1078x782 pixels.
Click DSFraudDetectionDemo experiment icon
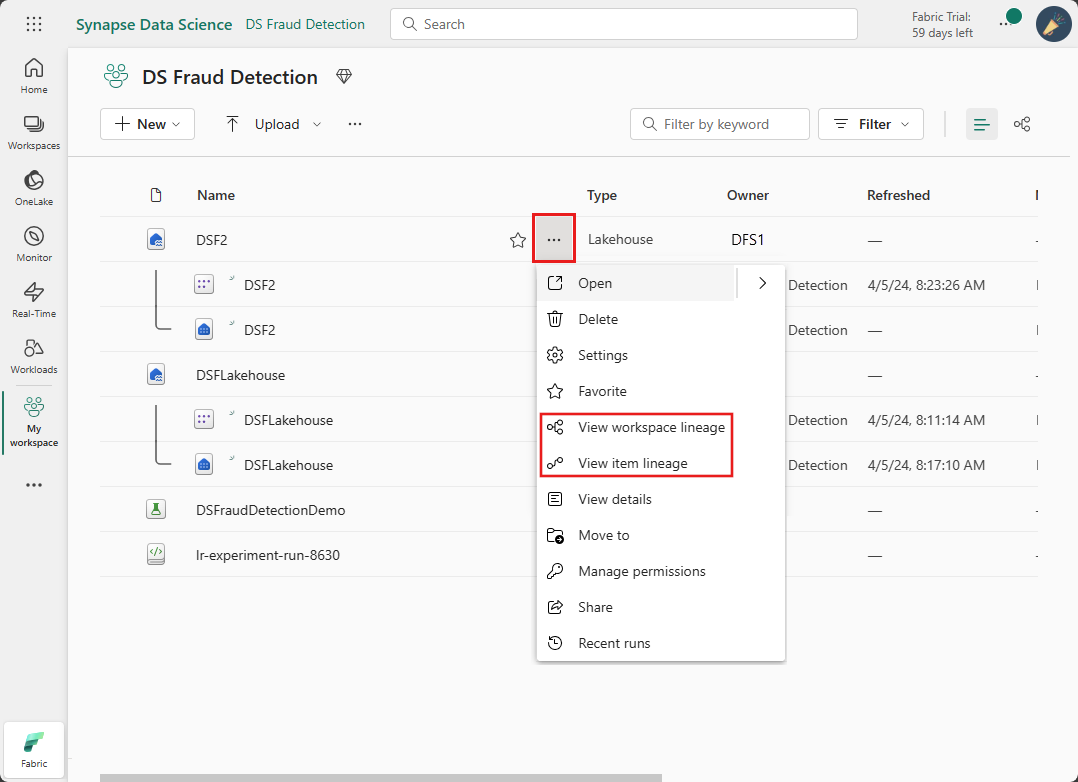point(156,510)
